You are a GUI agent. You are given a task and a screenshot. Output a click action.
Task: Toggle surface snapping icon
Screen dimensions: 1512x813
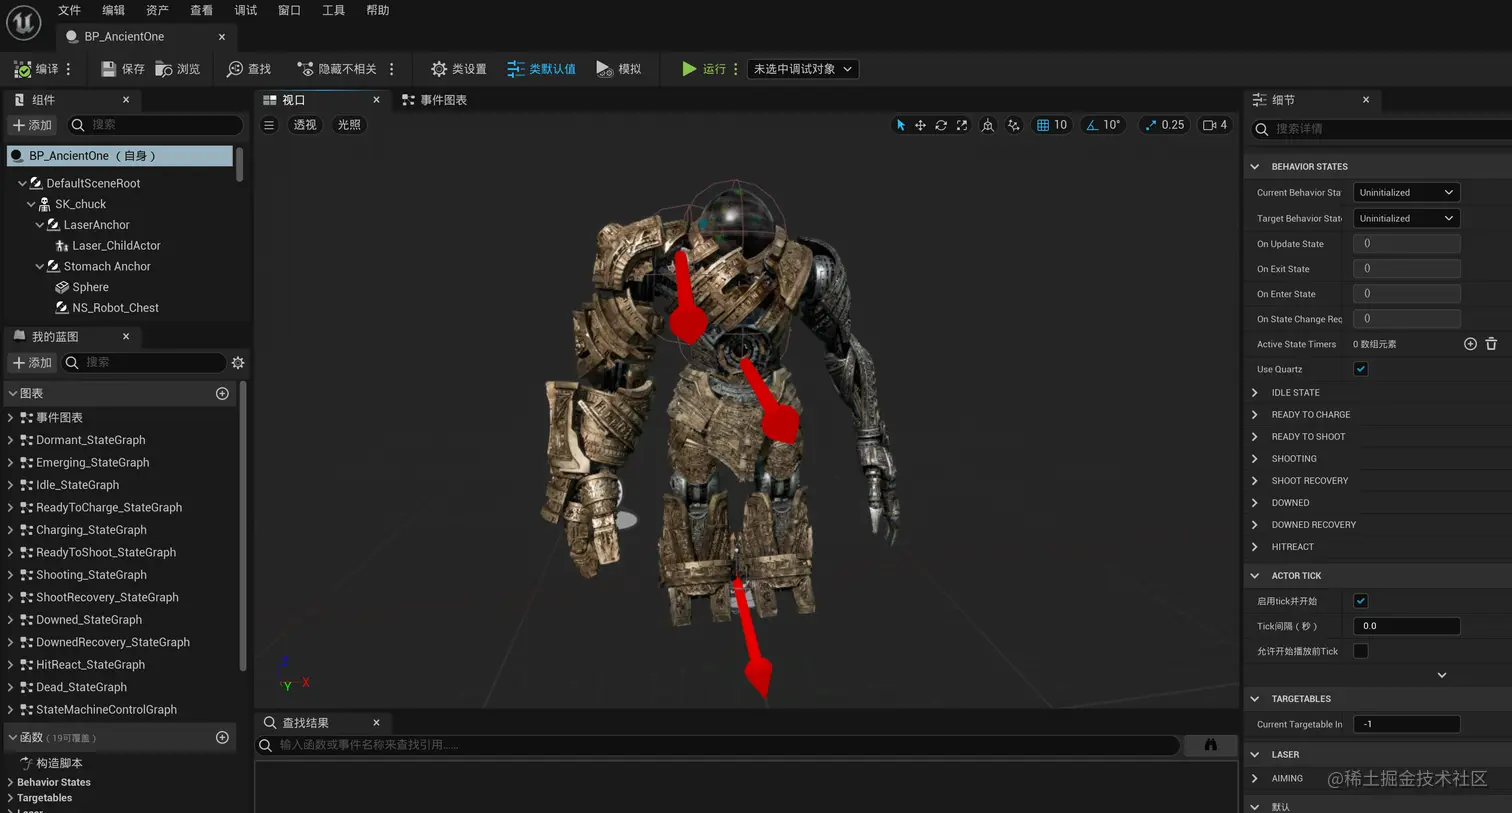point(1014,125)
